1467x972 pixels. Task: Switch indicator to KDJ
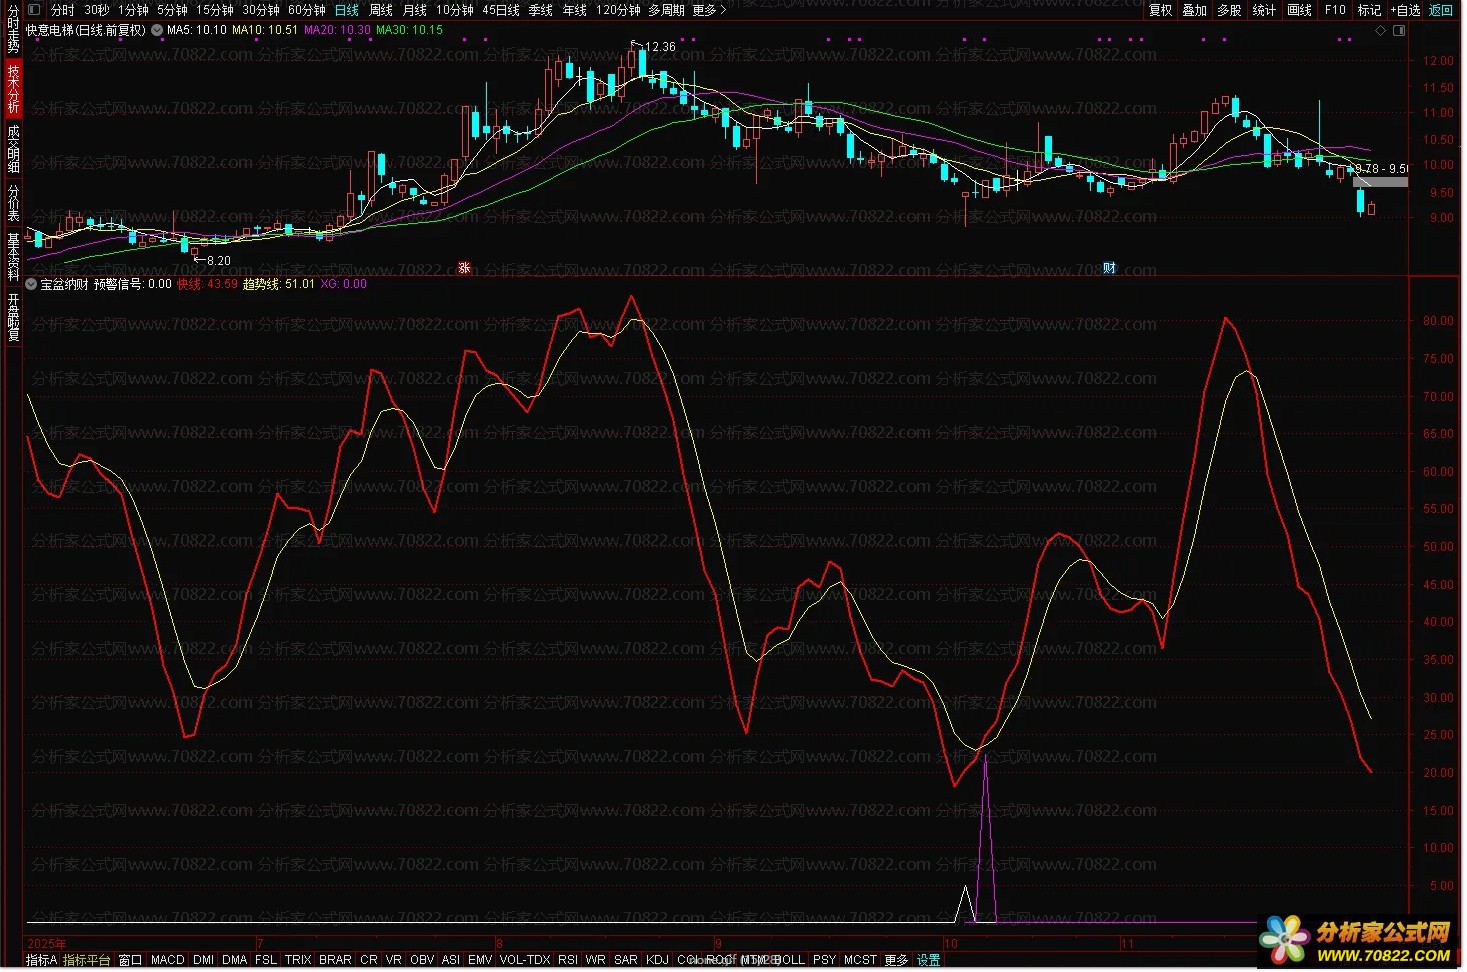[658, 960]
